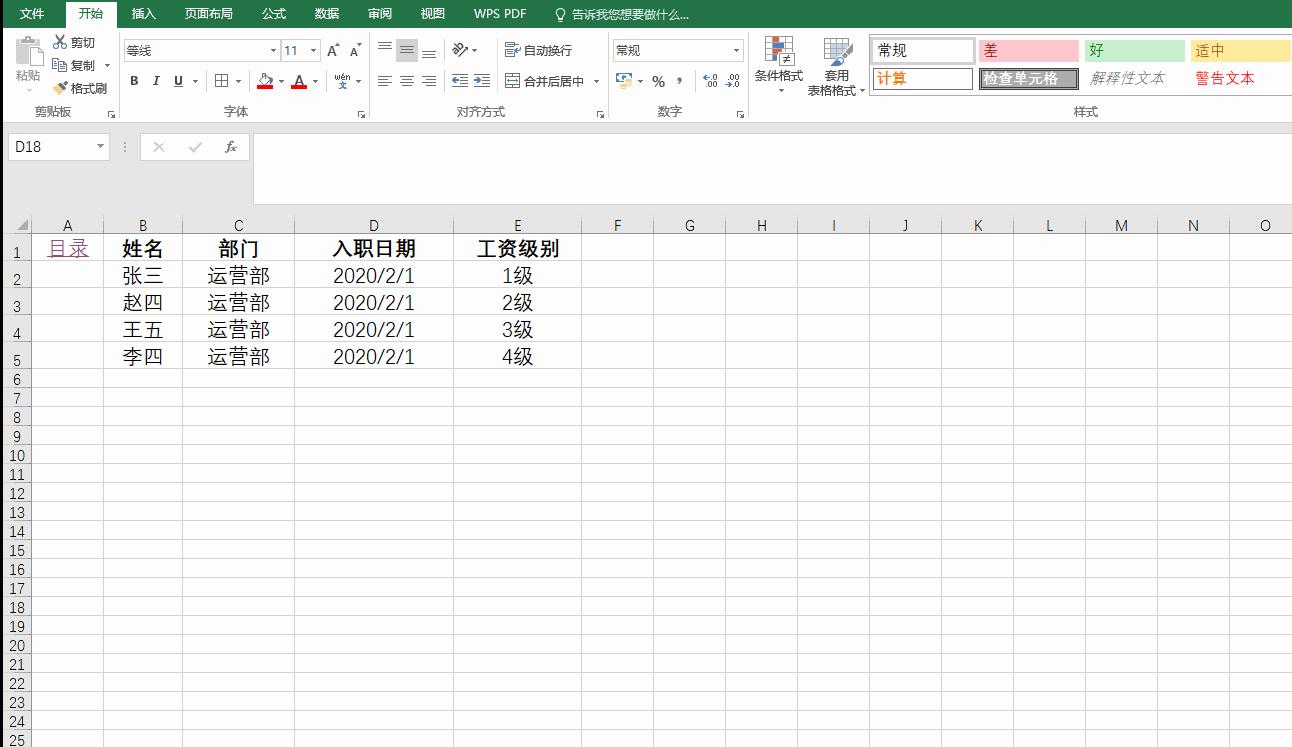Apply the percent % number style
The image size is (1292, 747).
click(660, 81)
